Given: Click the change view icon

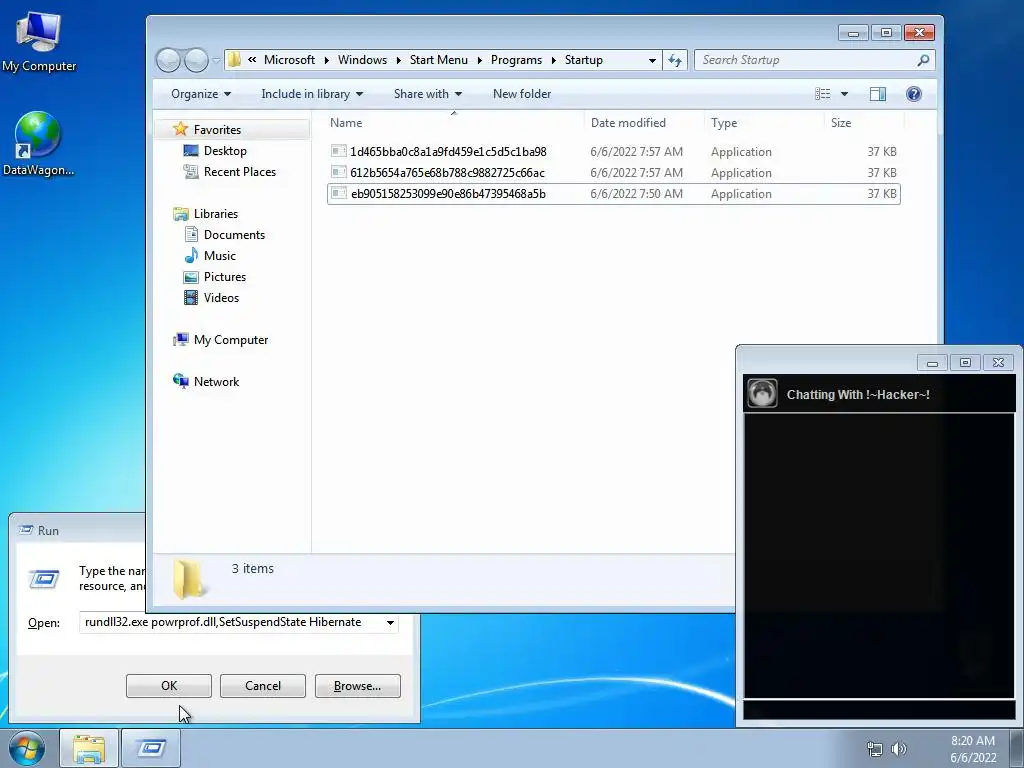Looking at the screenshot, I should point(823,94).
